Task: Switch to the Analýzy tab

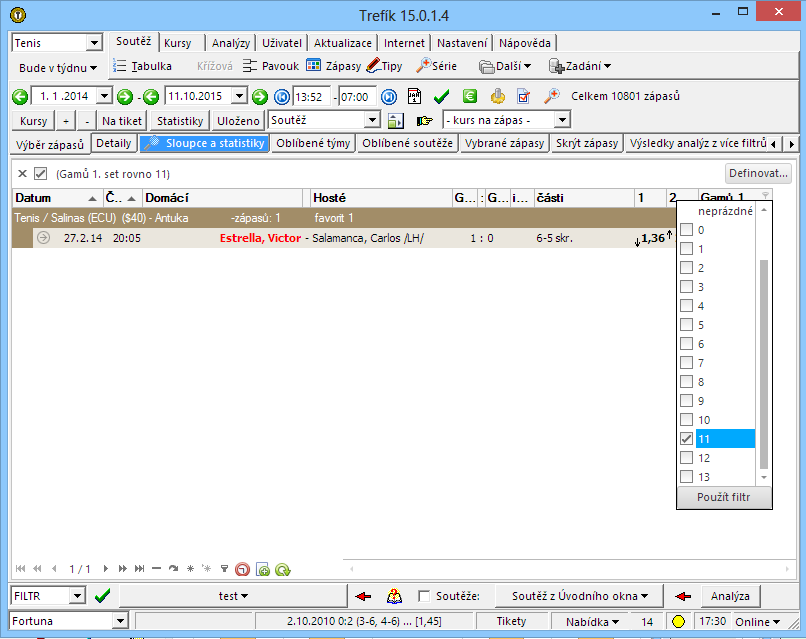Action: click(x=232, y=43)
